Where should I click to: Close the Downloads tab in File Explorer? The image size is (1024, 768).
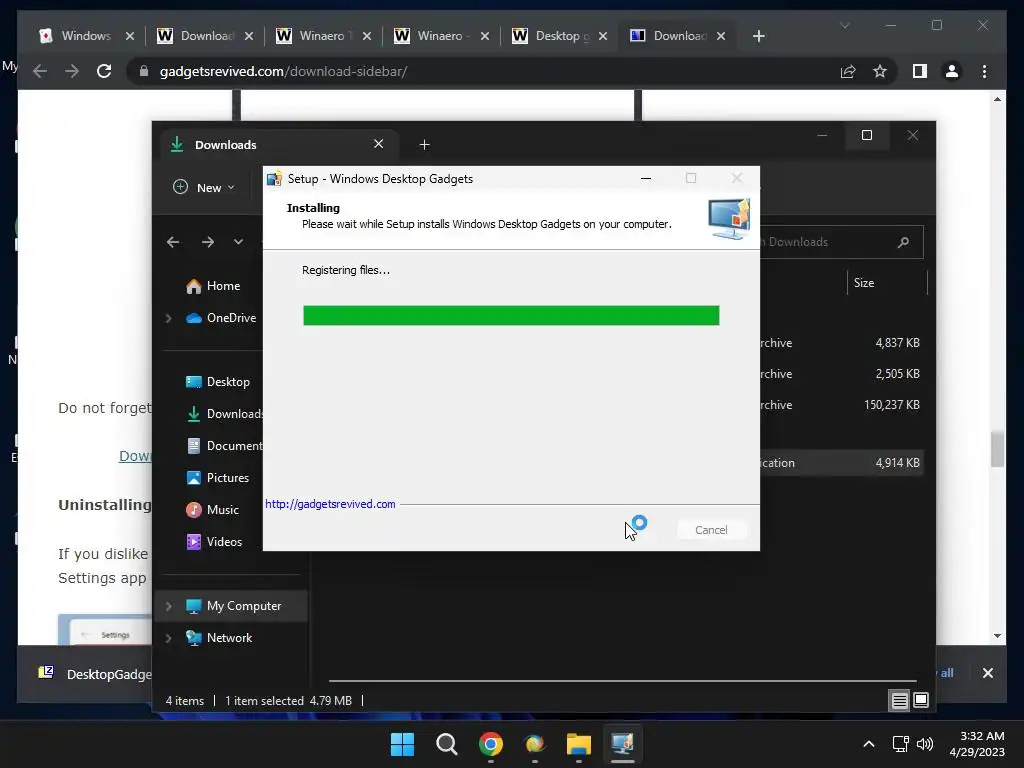pyautogui.click(x=379, y=144)
